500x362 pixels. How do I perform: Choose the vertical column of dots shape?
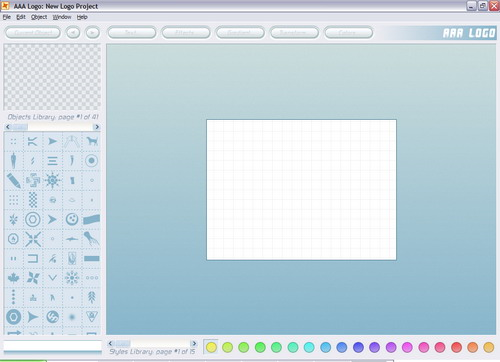tap(13, 297)
